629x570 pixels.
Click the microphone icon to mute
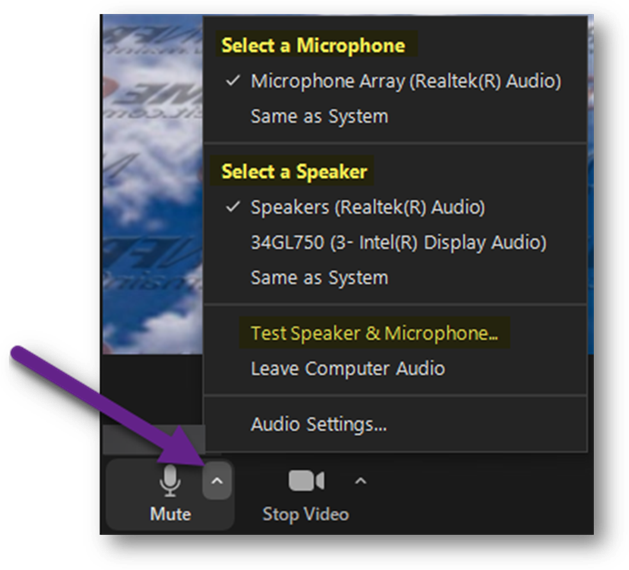170,481
